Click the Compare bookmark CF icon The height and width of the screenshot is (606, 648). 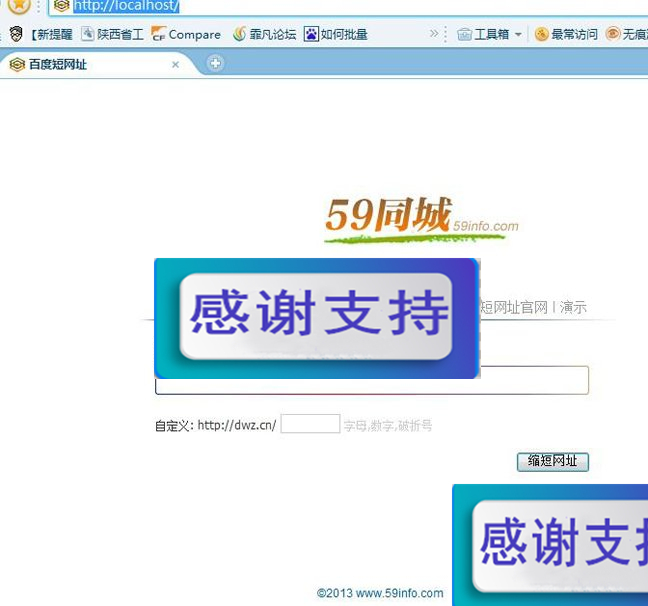(158, 34)
